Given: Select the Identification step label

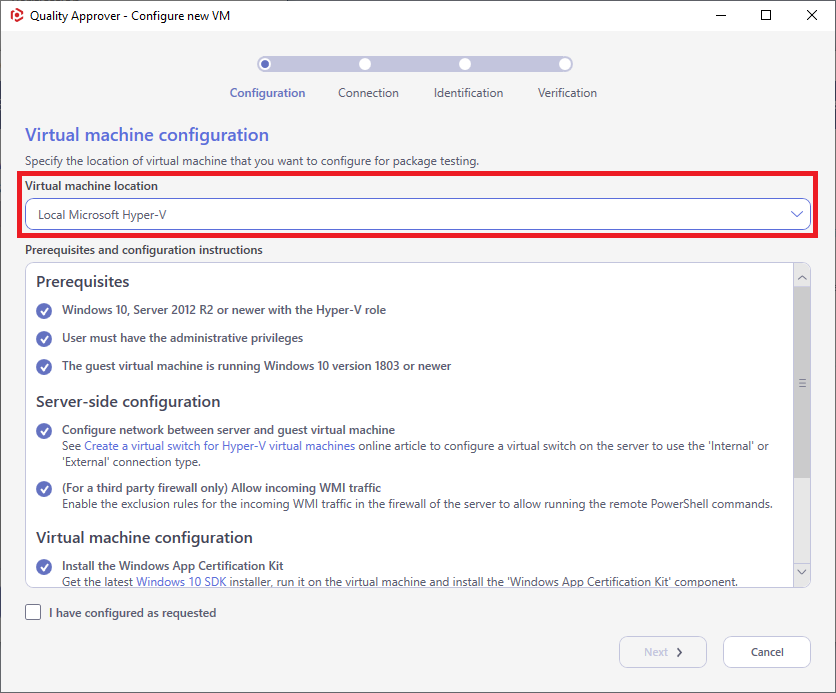Looking at the screenshot, I should coord(468,93).
